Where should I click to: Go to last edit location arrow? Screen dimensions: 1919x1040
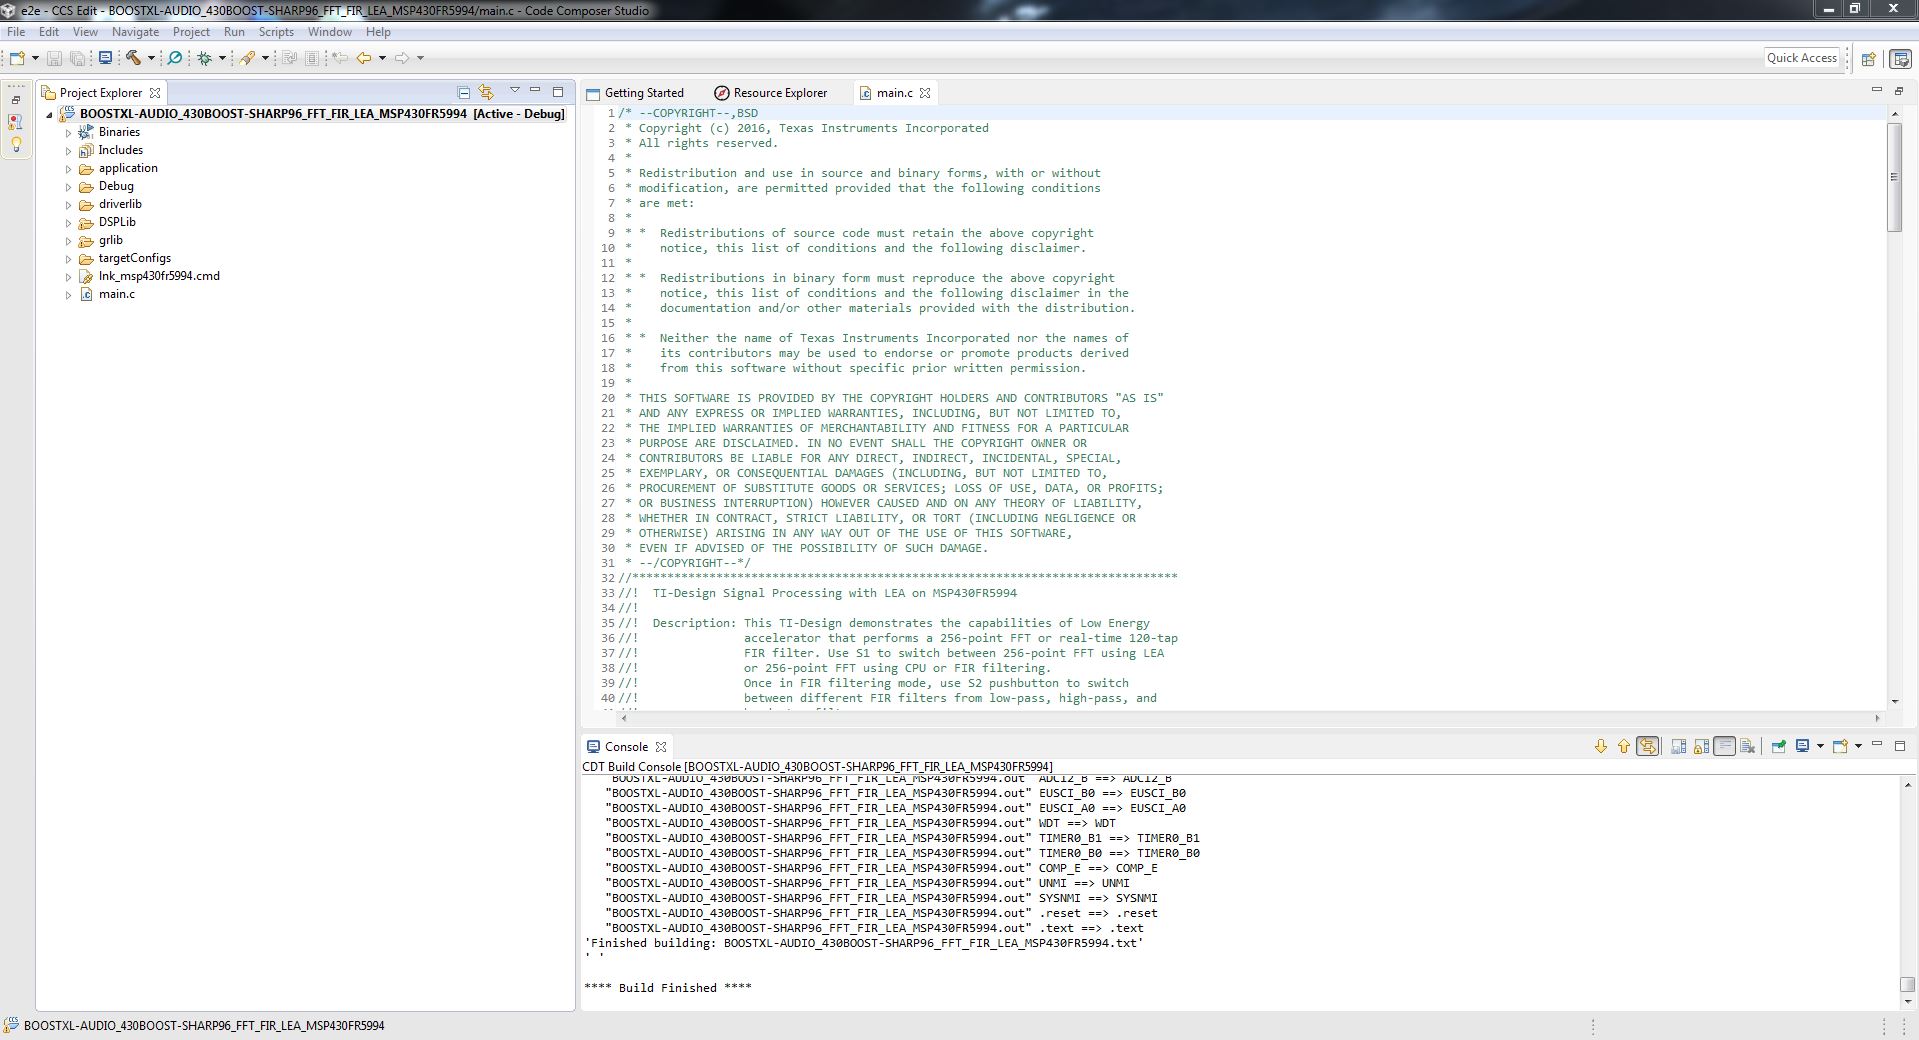click(340, 58)
